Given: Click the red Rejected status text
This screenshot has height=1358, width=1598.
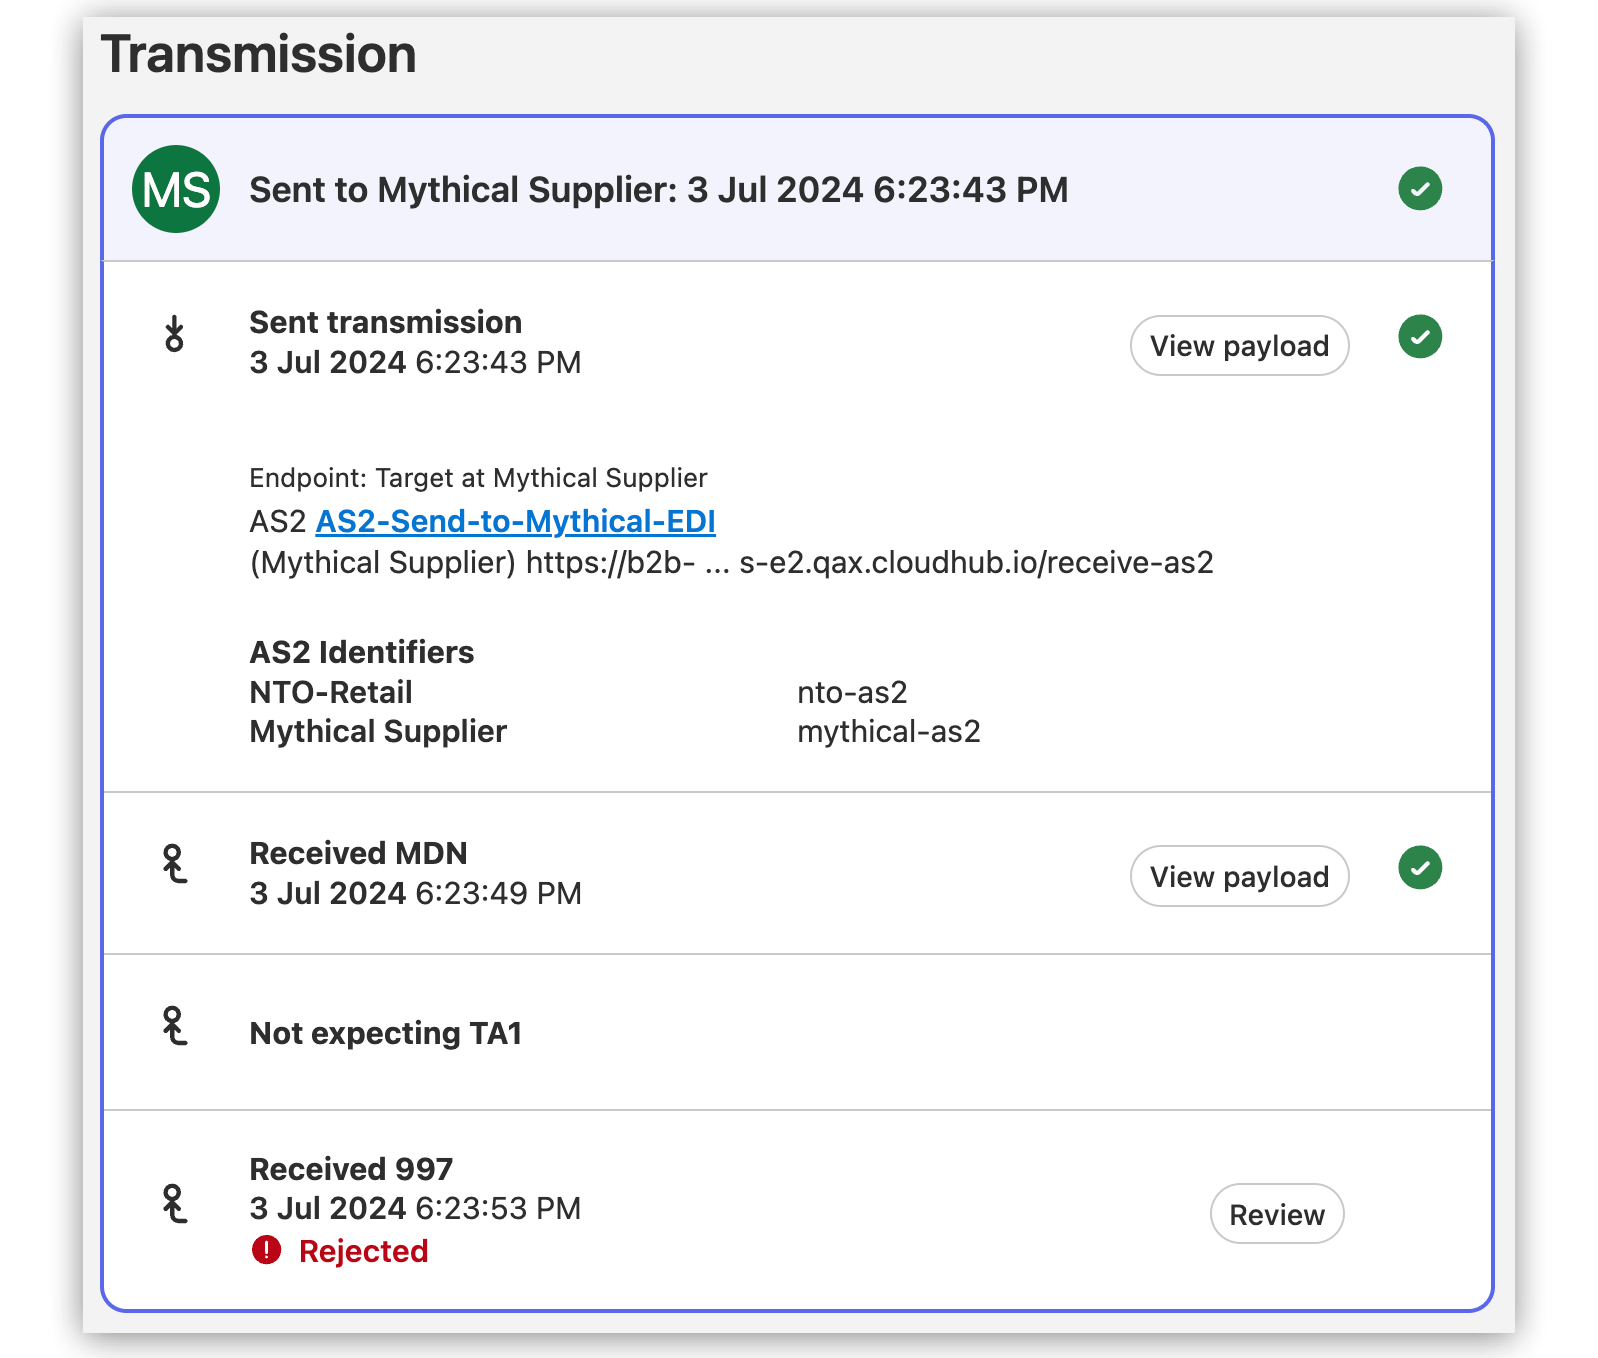Looking at the screenshot, I should [363, 1251].
